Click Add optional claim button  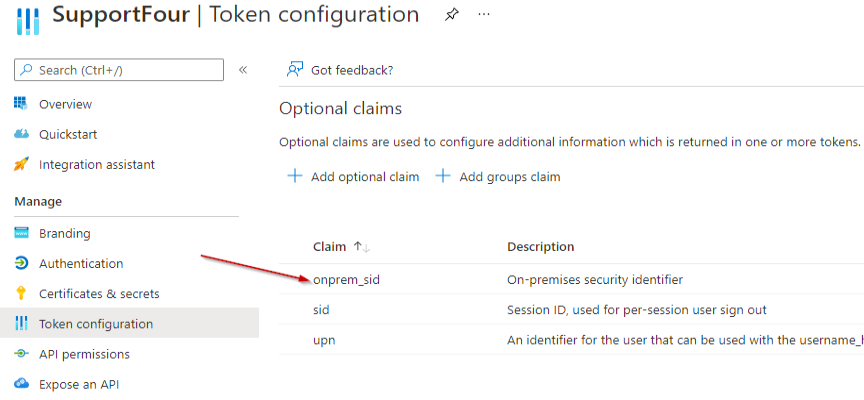(x=353, y=177)
